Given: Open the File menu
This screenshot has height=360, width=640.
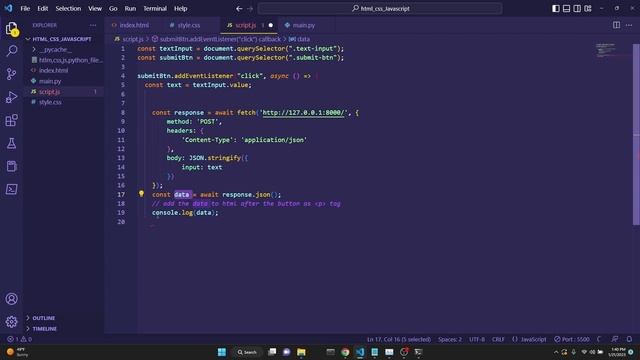Looking at the screenshot, I should click(25, 9).
